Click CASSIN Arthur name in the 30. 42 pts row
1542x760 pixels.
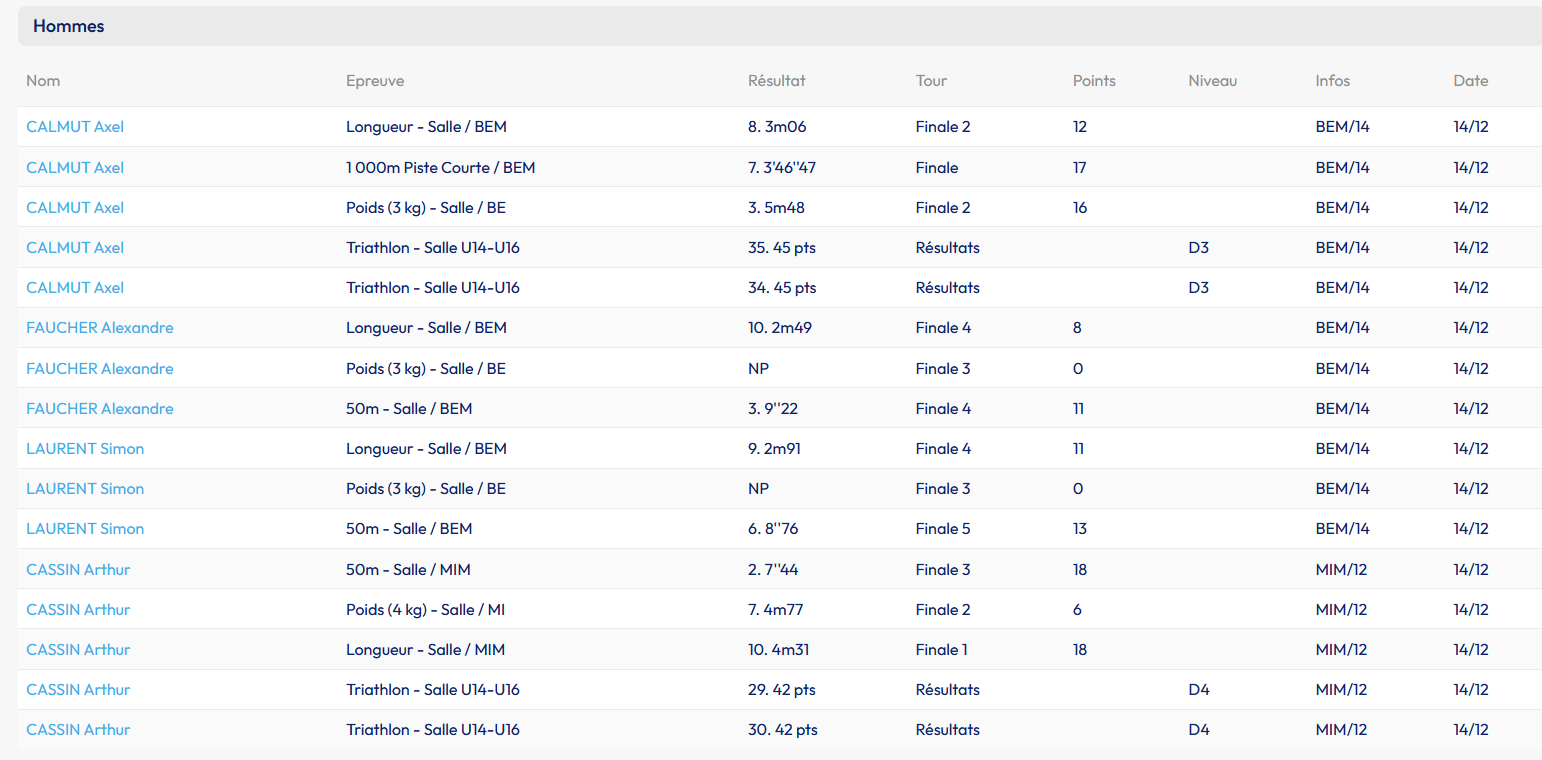click(78, 730)
